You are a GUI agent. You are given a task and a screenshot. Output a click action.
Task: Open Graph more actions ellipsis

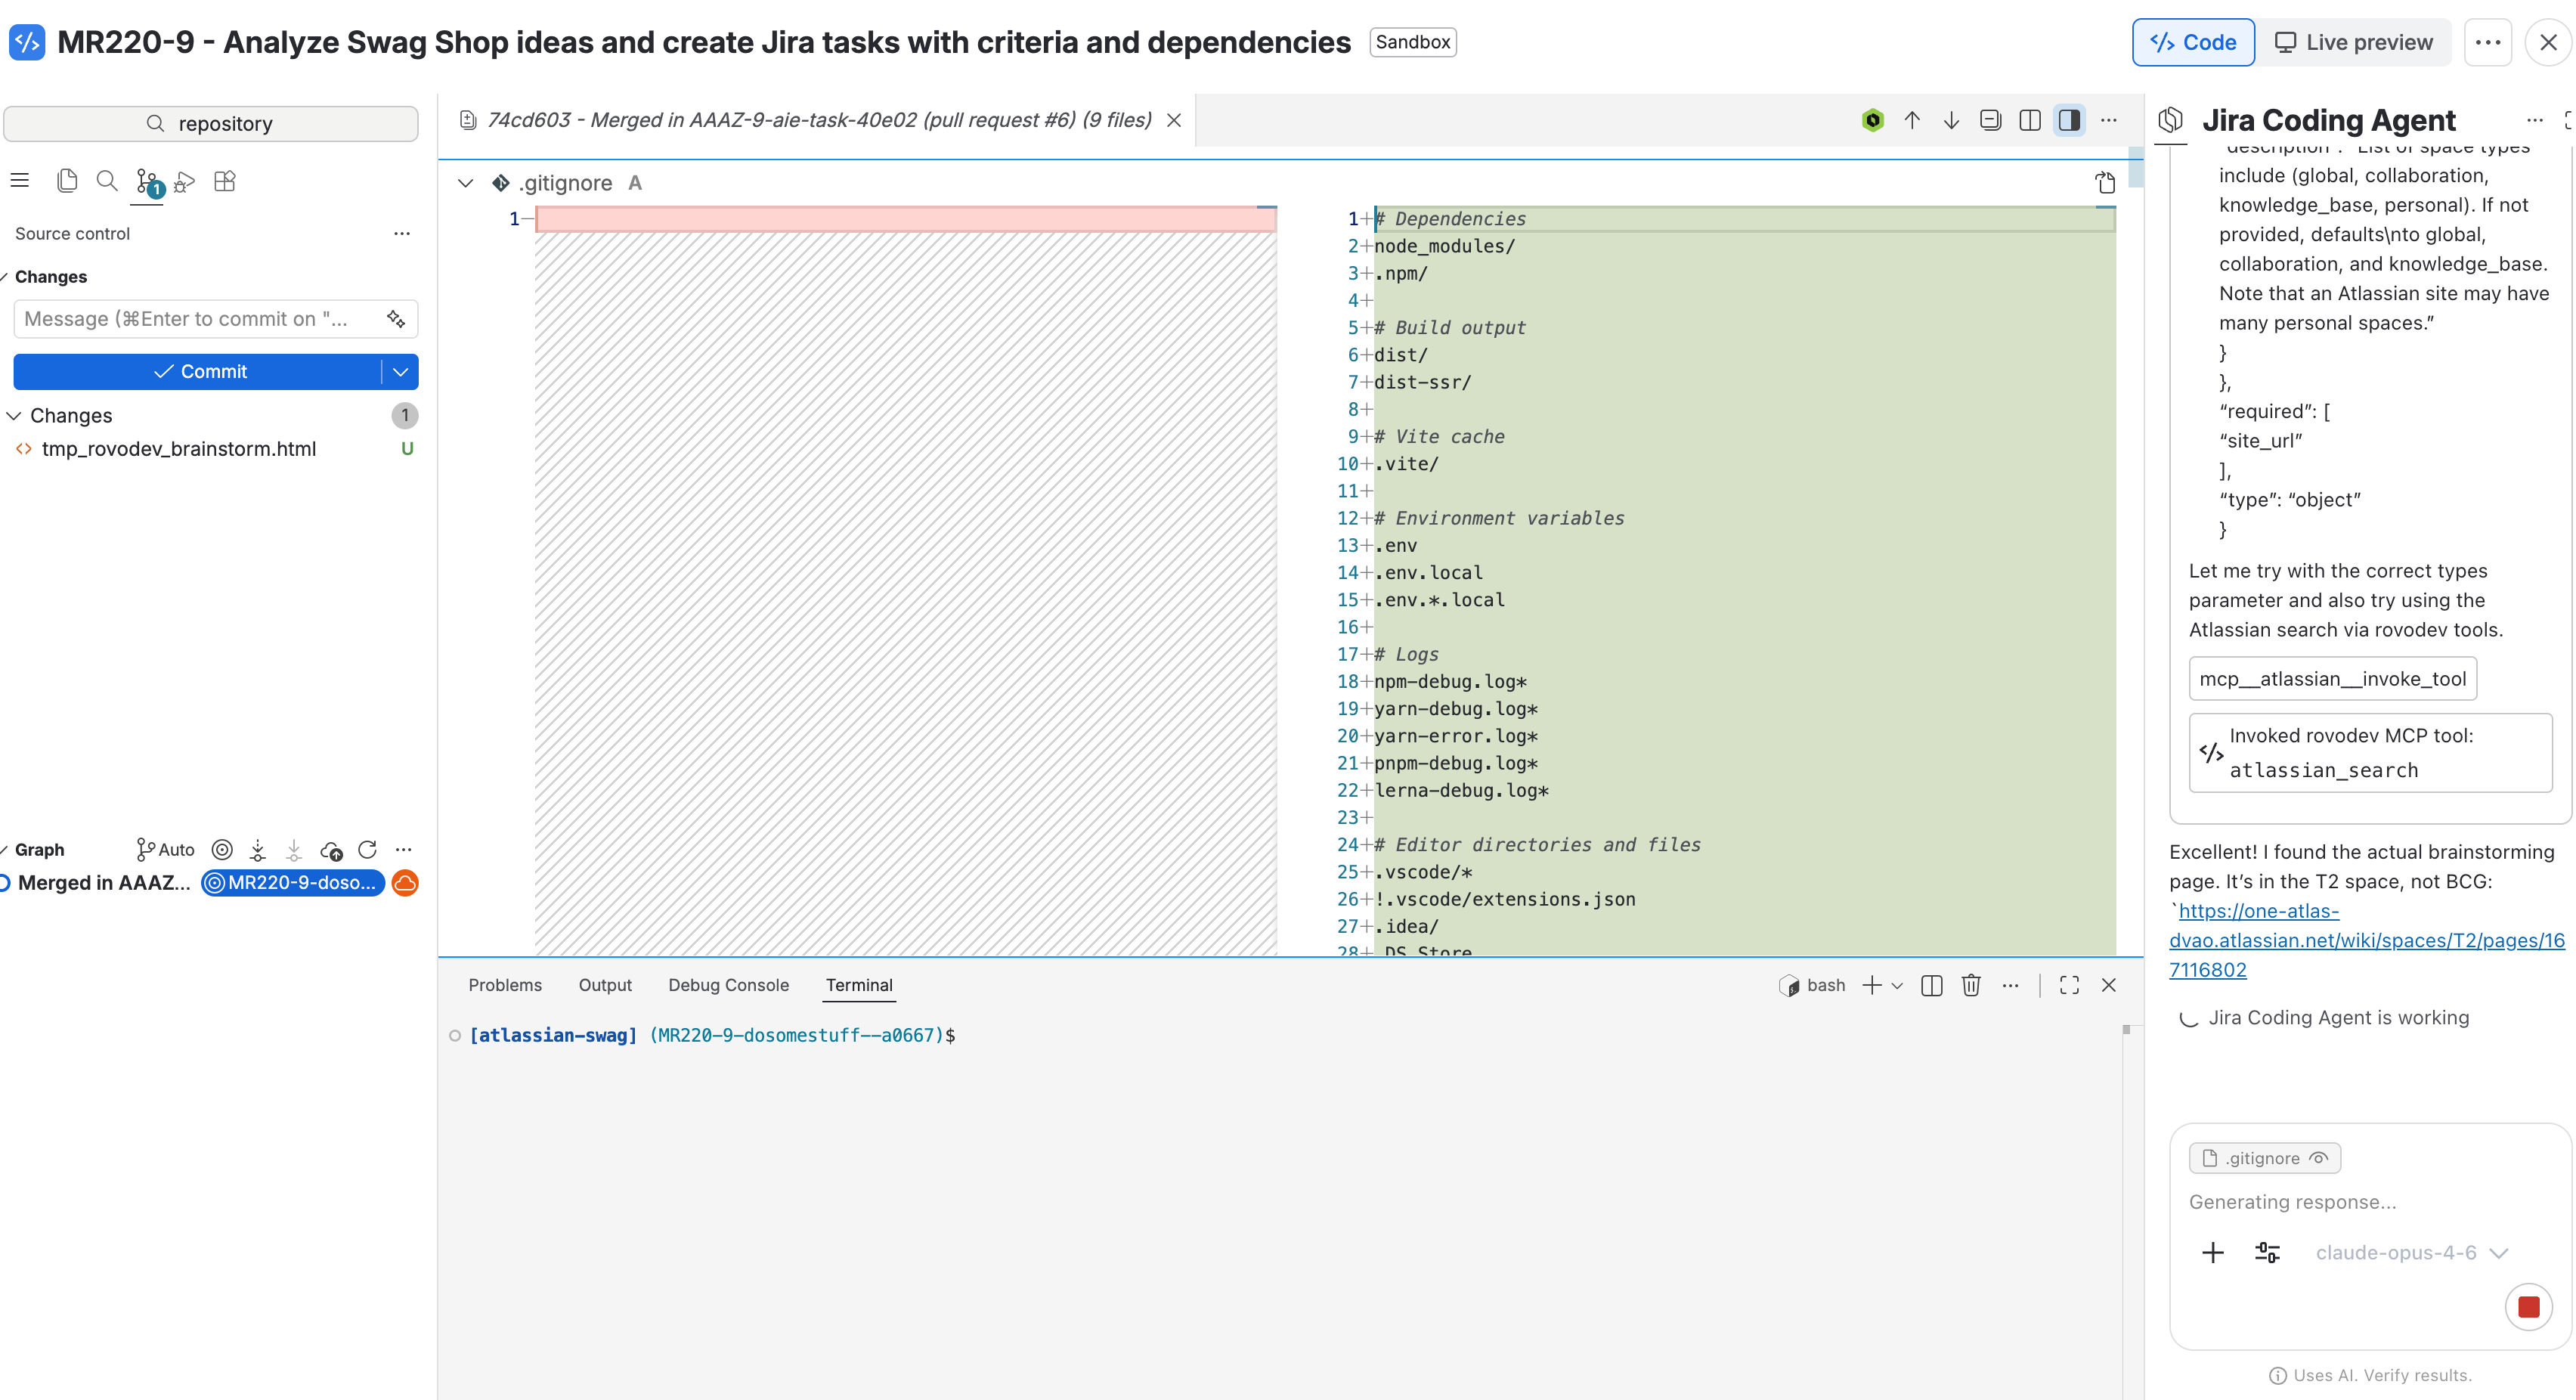[x=404, y=850]
